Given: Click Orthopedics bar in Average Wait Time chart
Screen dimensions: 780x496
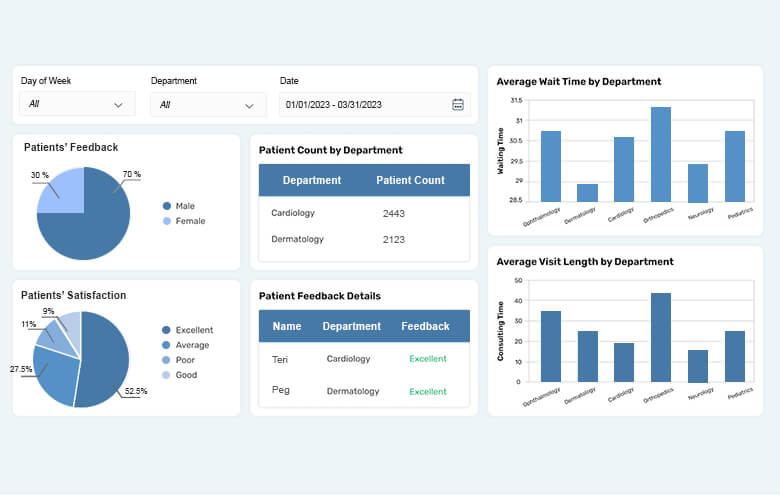Looking at the screenshot, I should (660, 155).
